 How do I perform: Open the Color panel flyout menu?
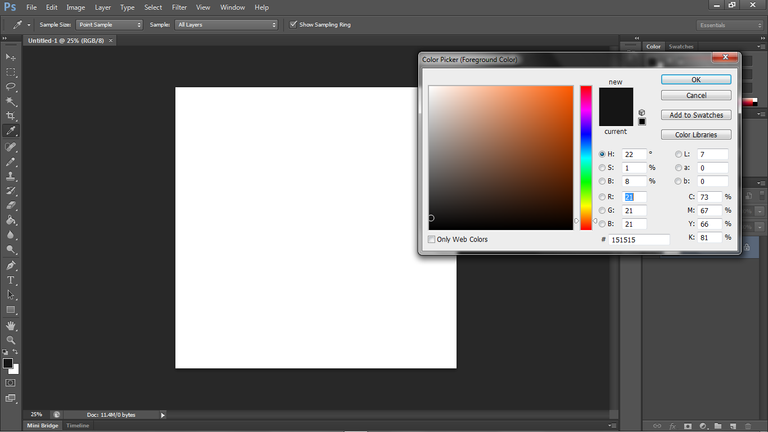(761, 47)
